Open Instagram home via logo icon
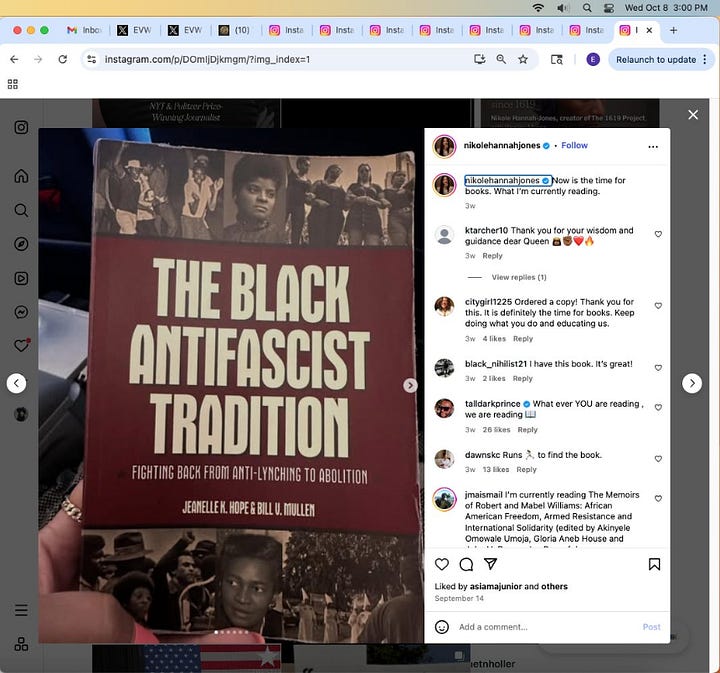This screenshot has width=720, height=673. coord(21,127)
